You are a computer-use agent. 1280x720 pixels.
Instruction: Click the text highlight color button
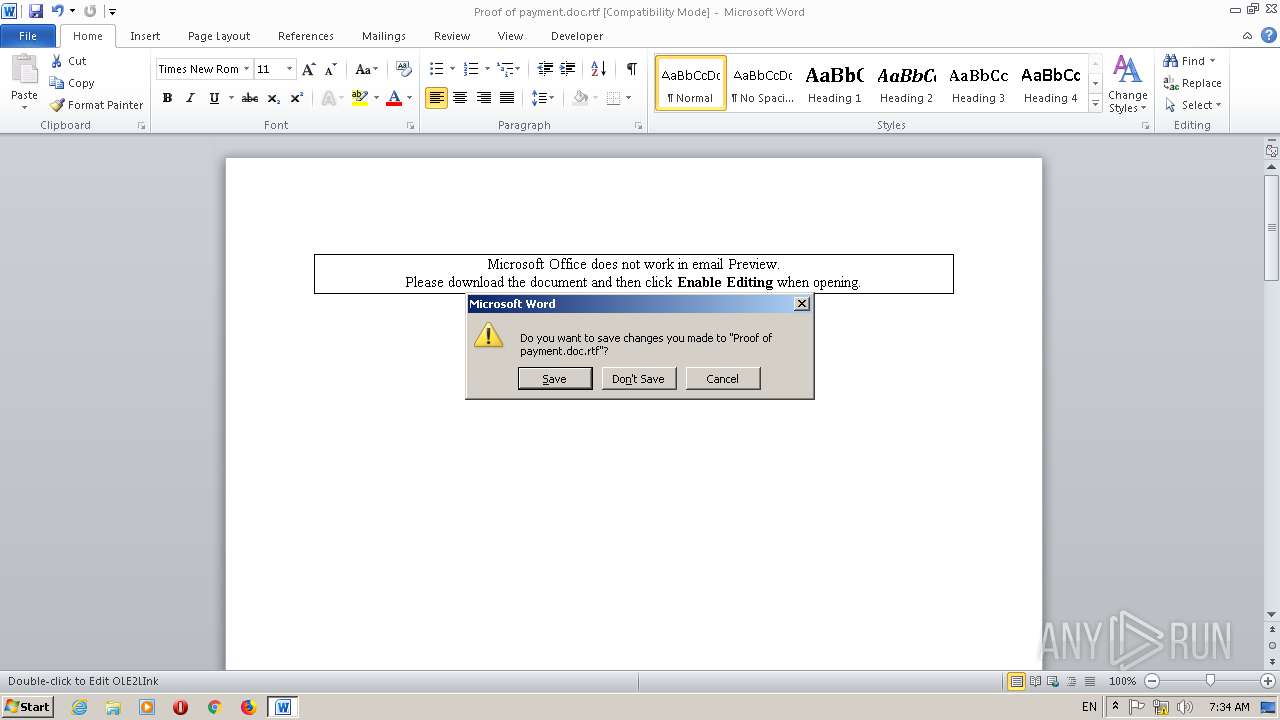(x=360, y=98)
